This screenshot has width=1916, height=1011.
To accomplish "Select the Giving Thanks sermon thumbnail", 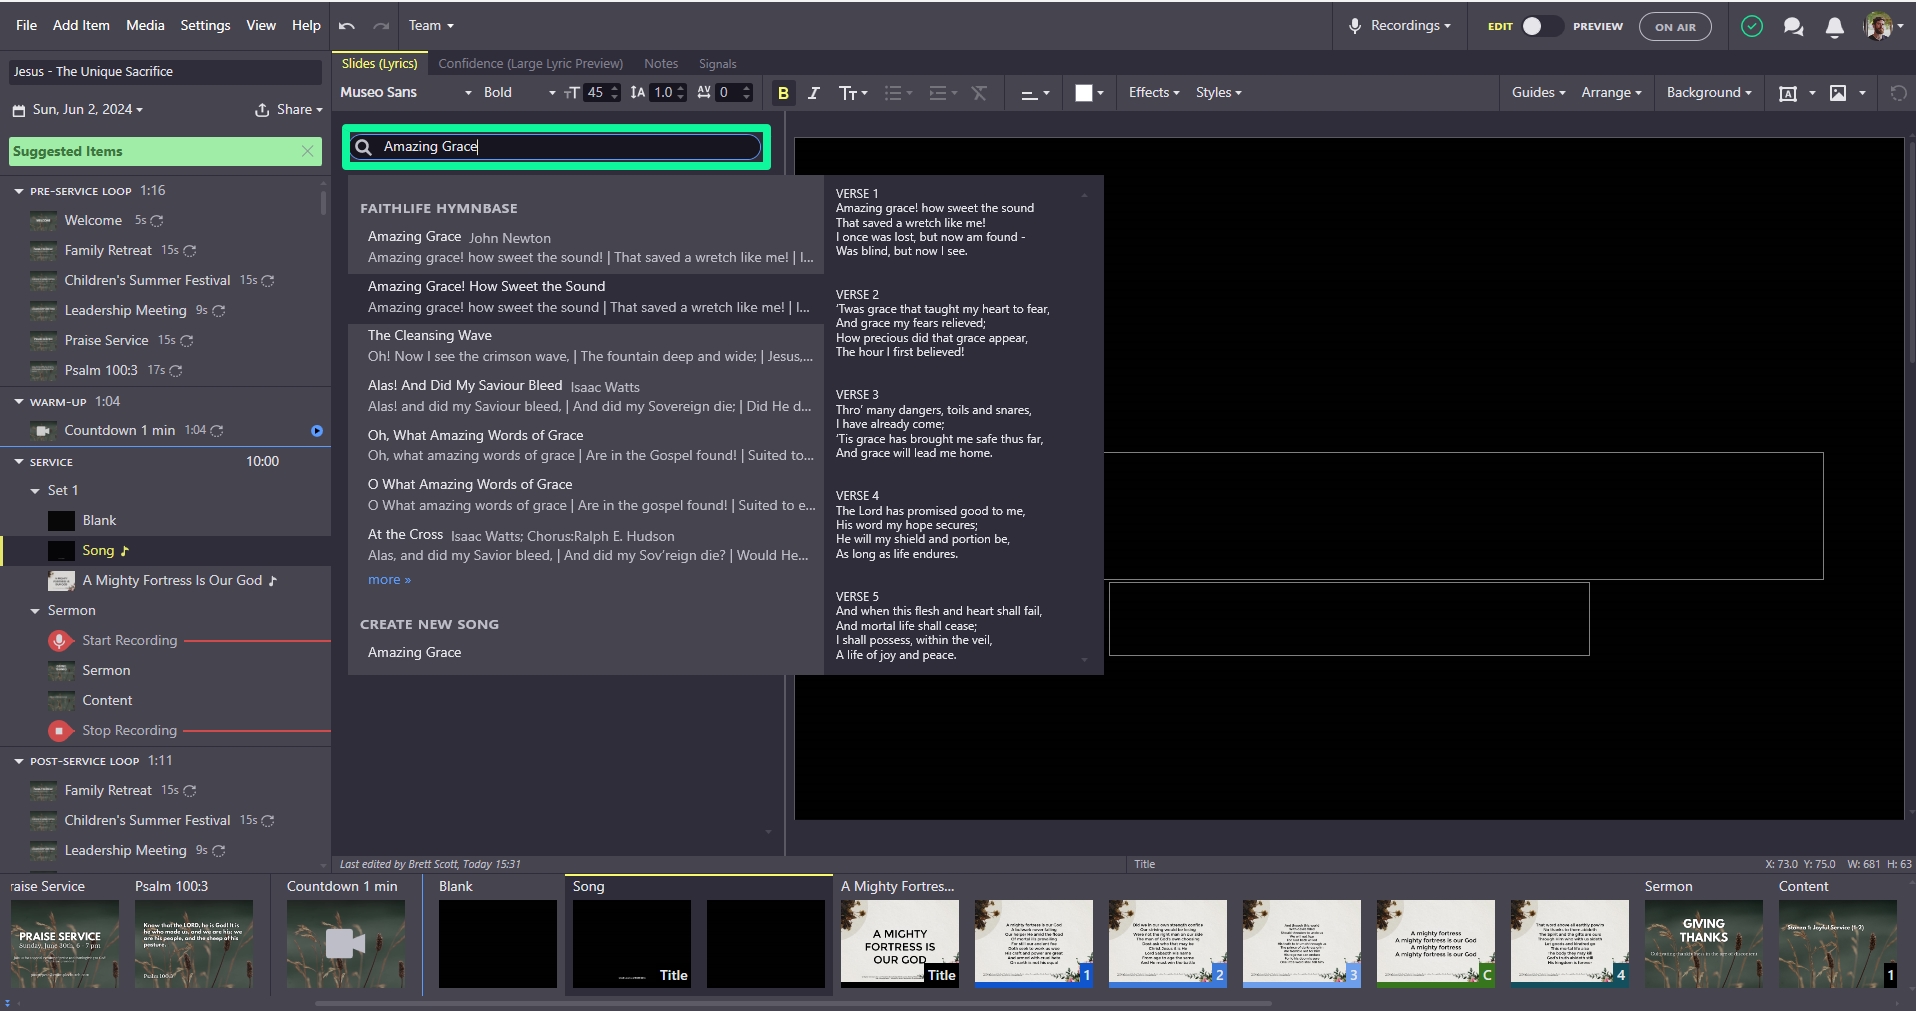I will pos(1702,943).
